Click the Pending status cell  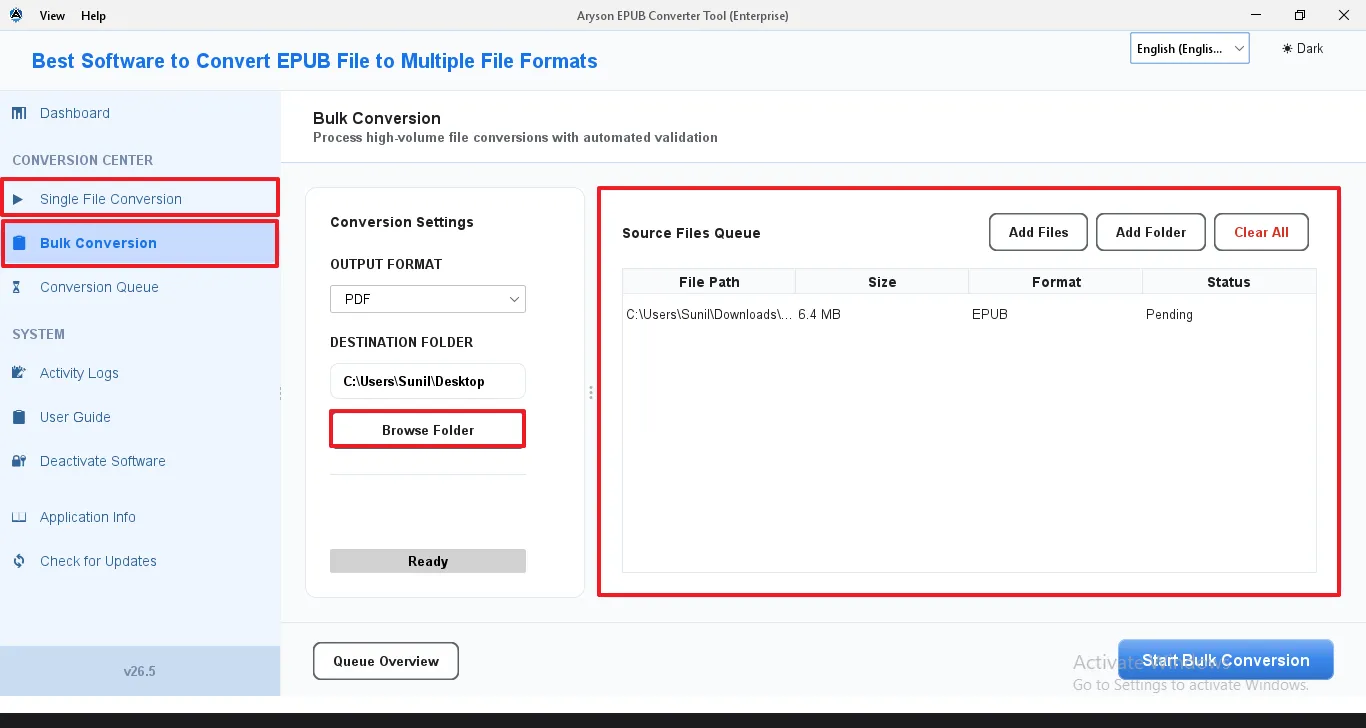pyautogui.click(x=1169, y=314)
